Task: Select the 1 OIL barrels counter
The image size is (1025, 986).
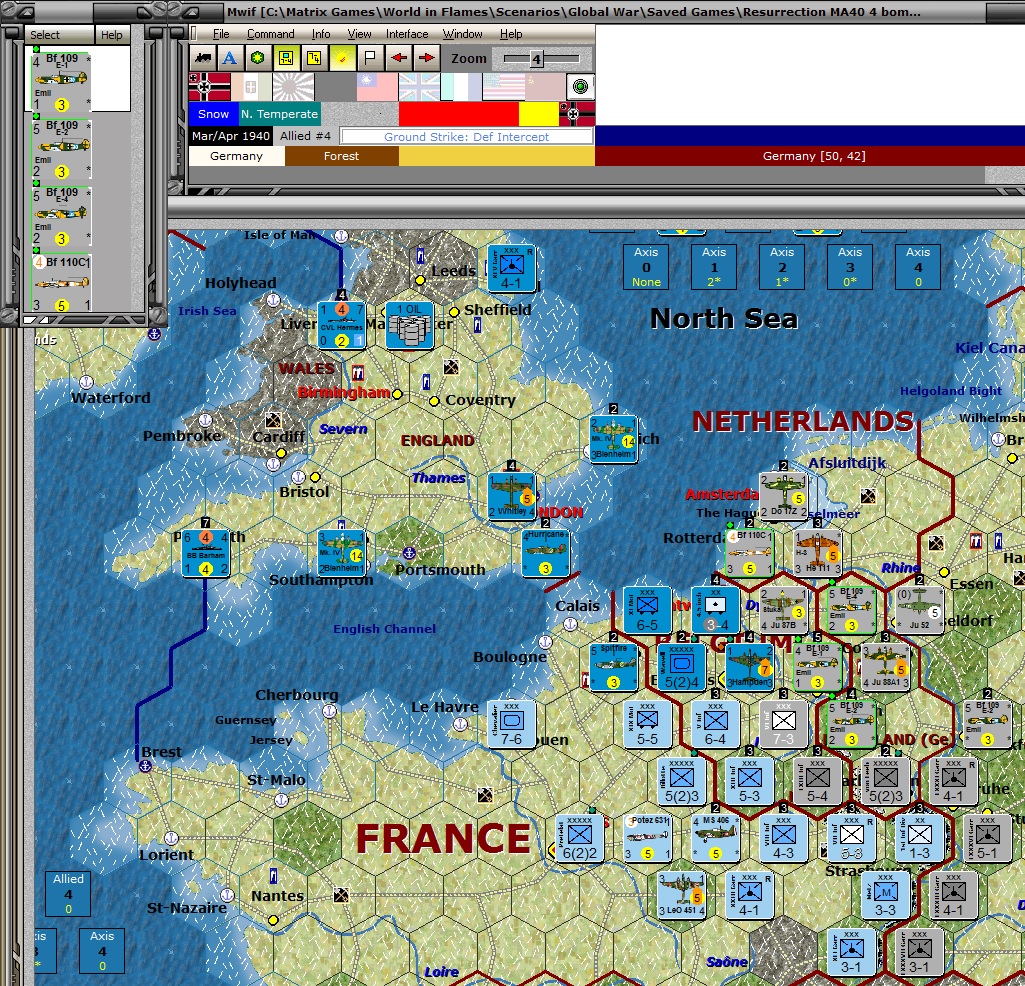Action: (409, 325)
